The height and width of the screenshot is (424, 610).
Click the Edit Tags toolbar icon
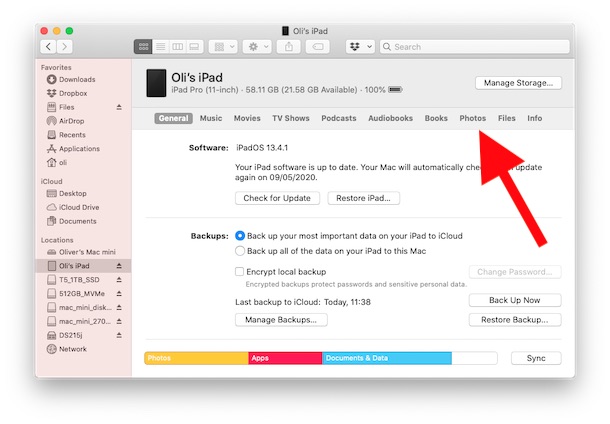tap(318, 47)
